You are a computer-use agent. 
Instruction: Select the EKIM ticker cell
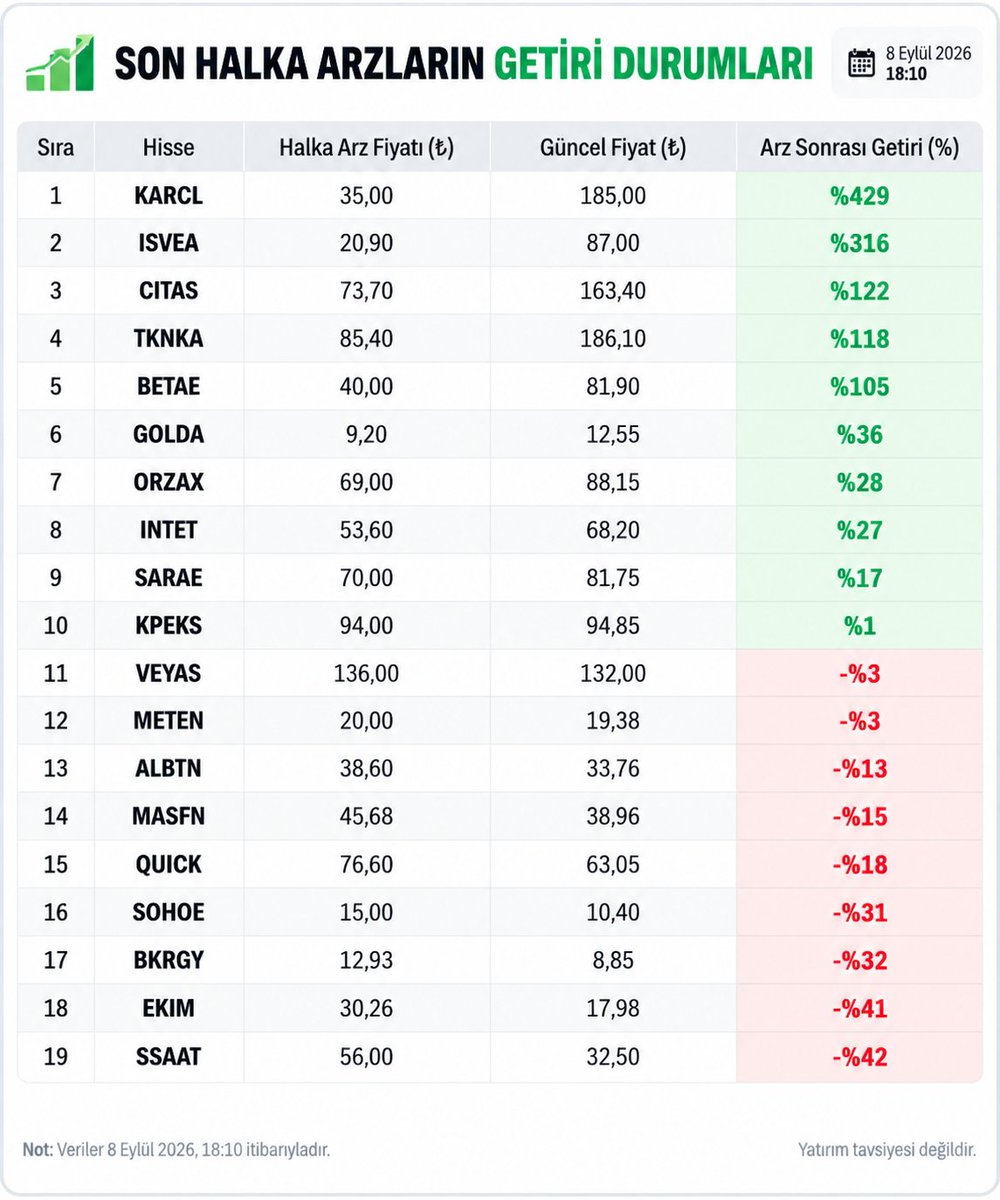coord(168,1009)
